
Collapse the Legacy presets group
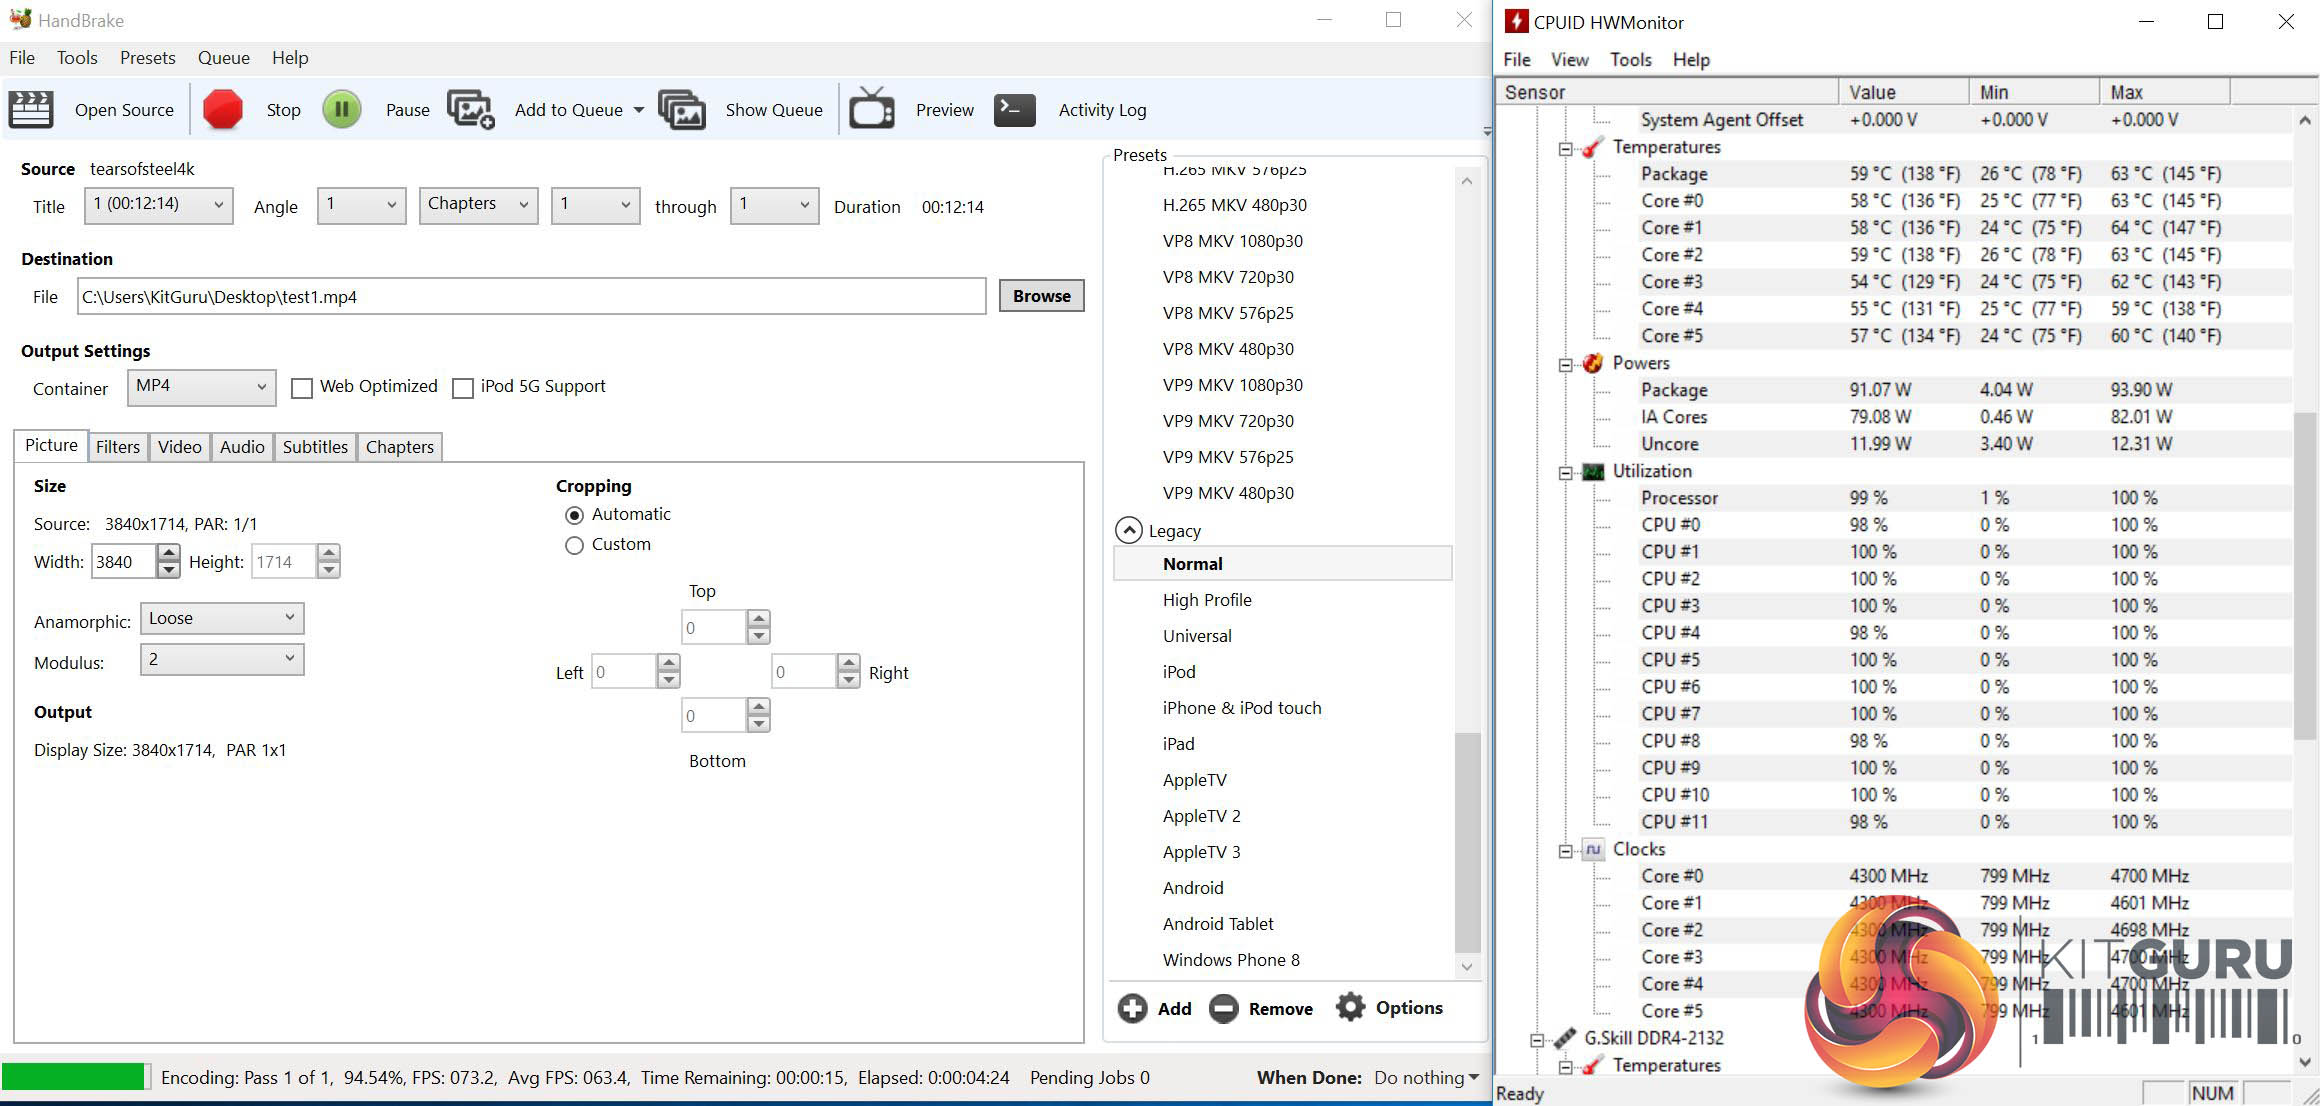(x=1128, y=530)
